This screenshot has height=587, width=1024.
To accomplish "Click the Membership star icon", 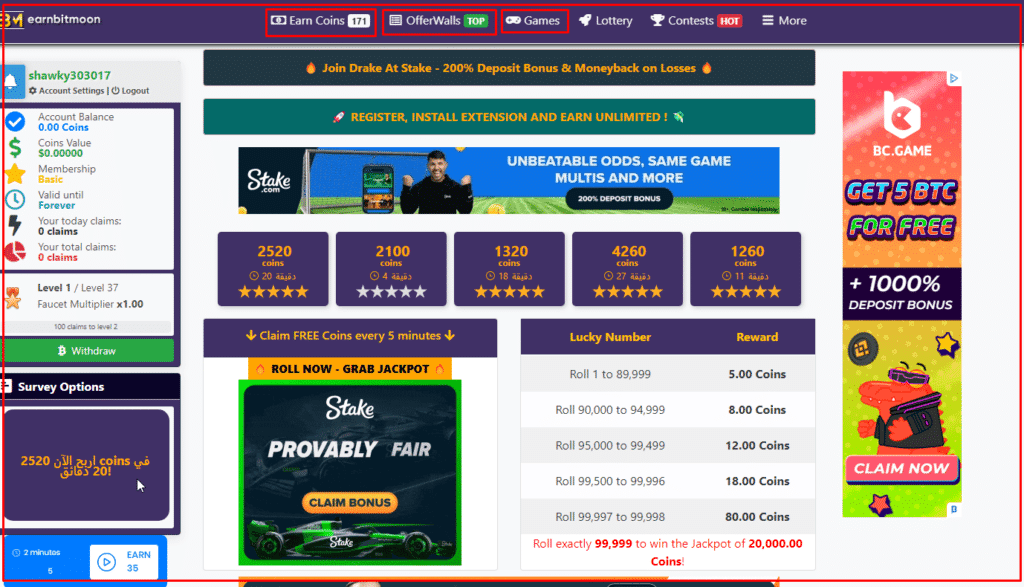I will 15,174.
